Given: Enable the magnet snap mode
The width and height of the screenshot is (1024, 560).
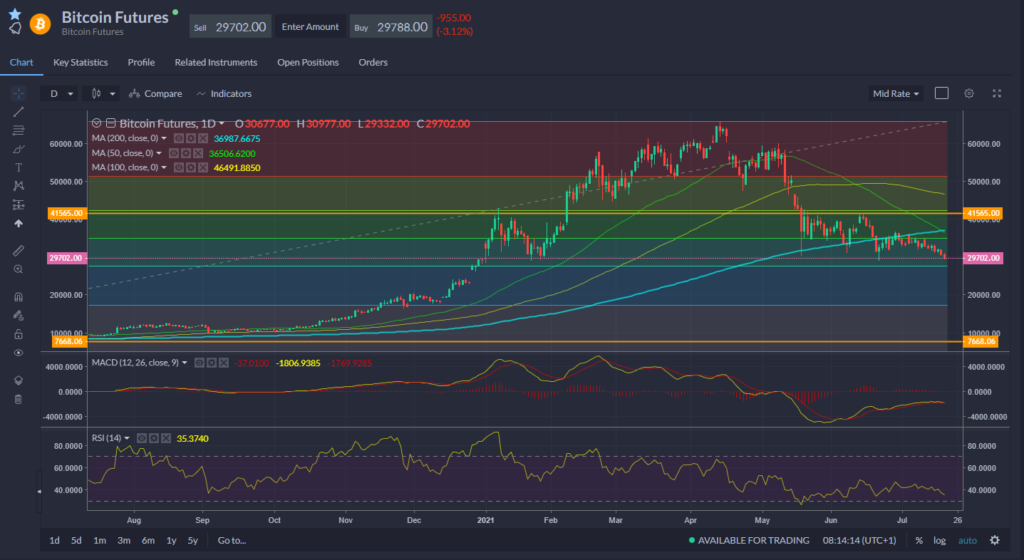Looking at the screenshot, I should (x=18, y=297).
